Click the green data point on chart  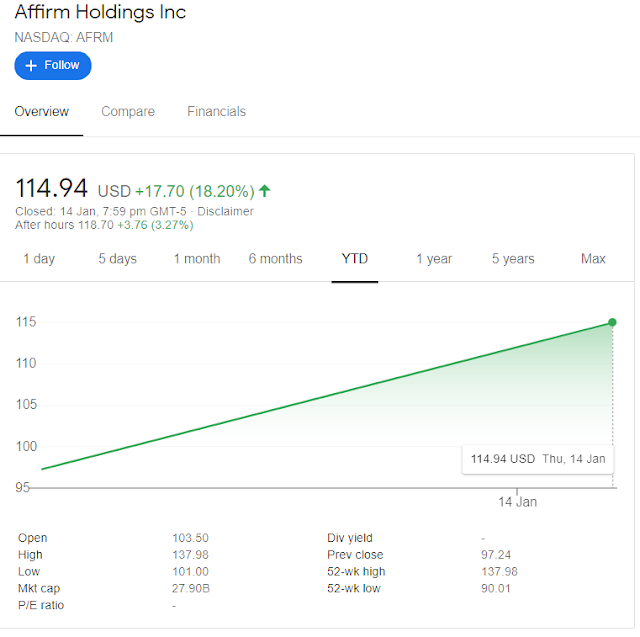(612, 322)
